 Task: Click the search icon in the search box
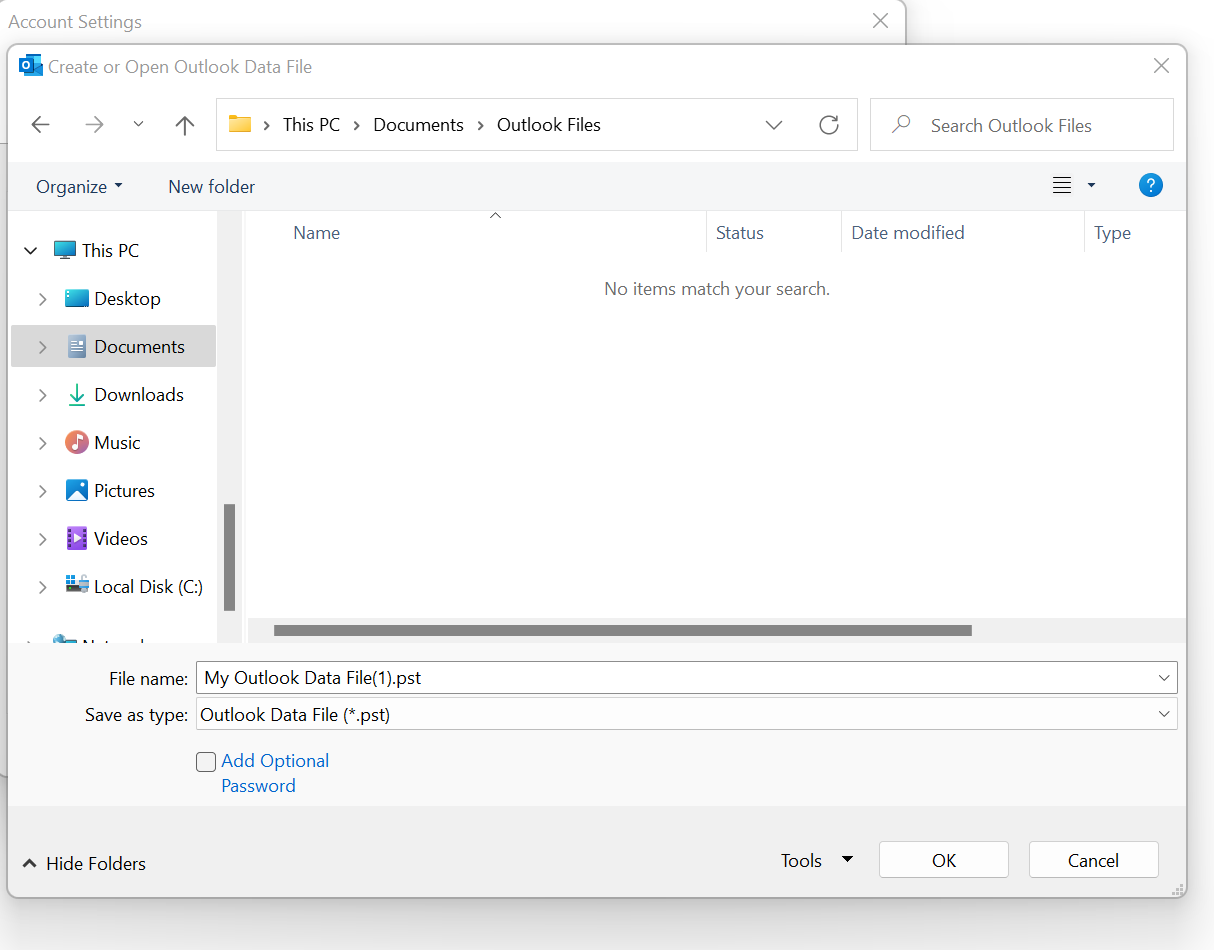900,124
